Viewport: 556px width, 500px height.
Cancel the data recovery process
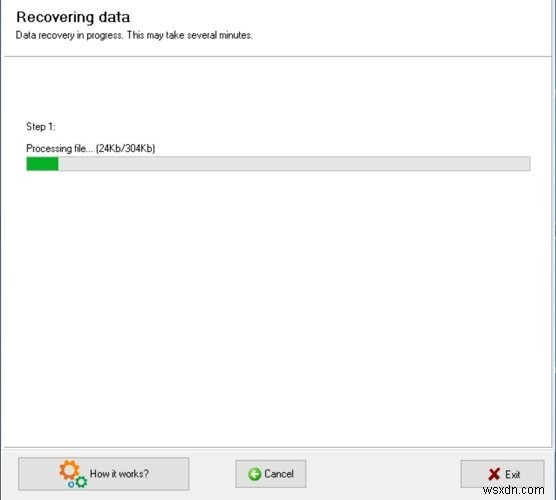(271, 474)
